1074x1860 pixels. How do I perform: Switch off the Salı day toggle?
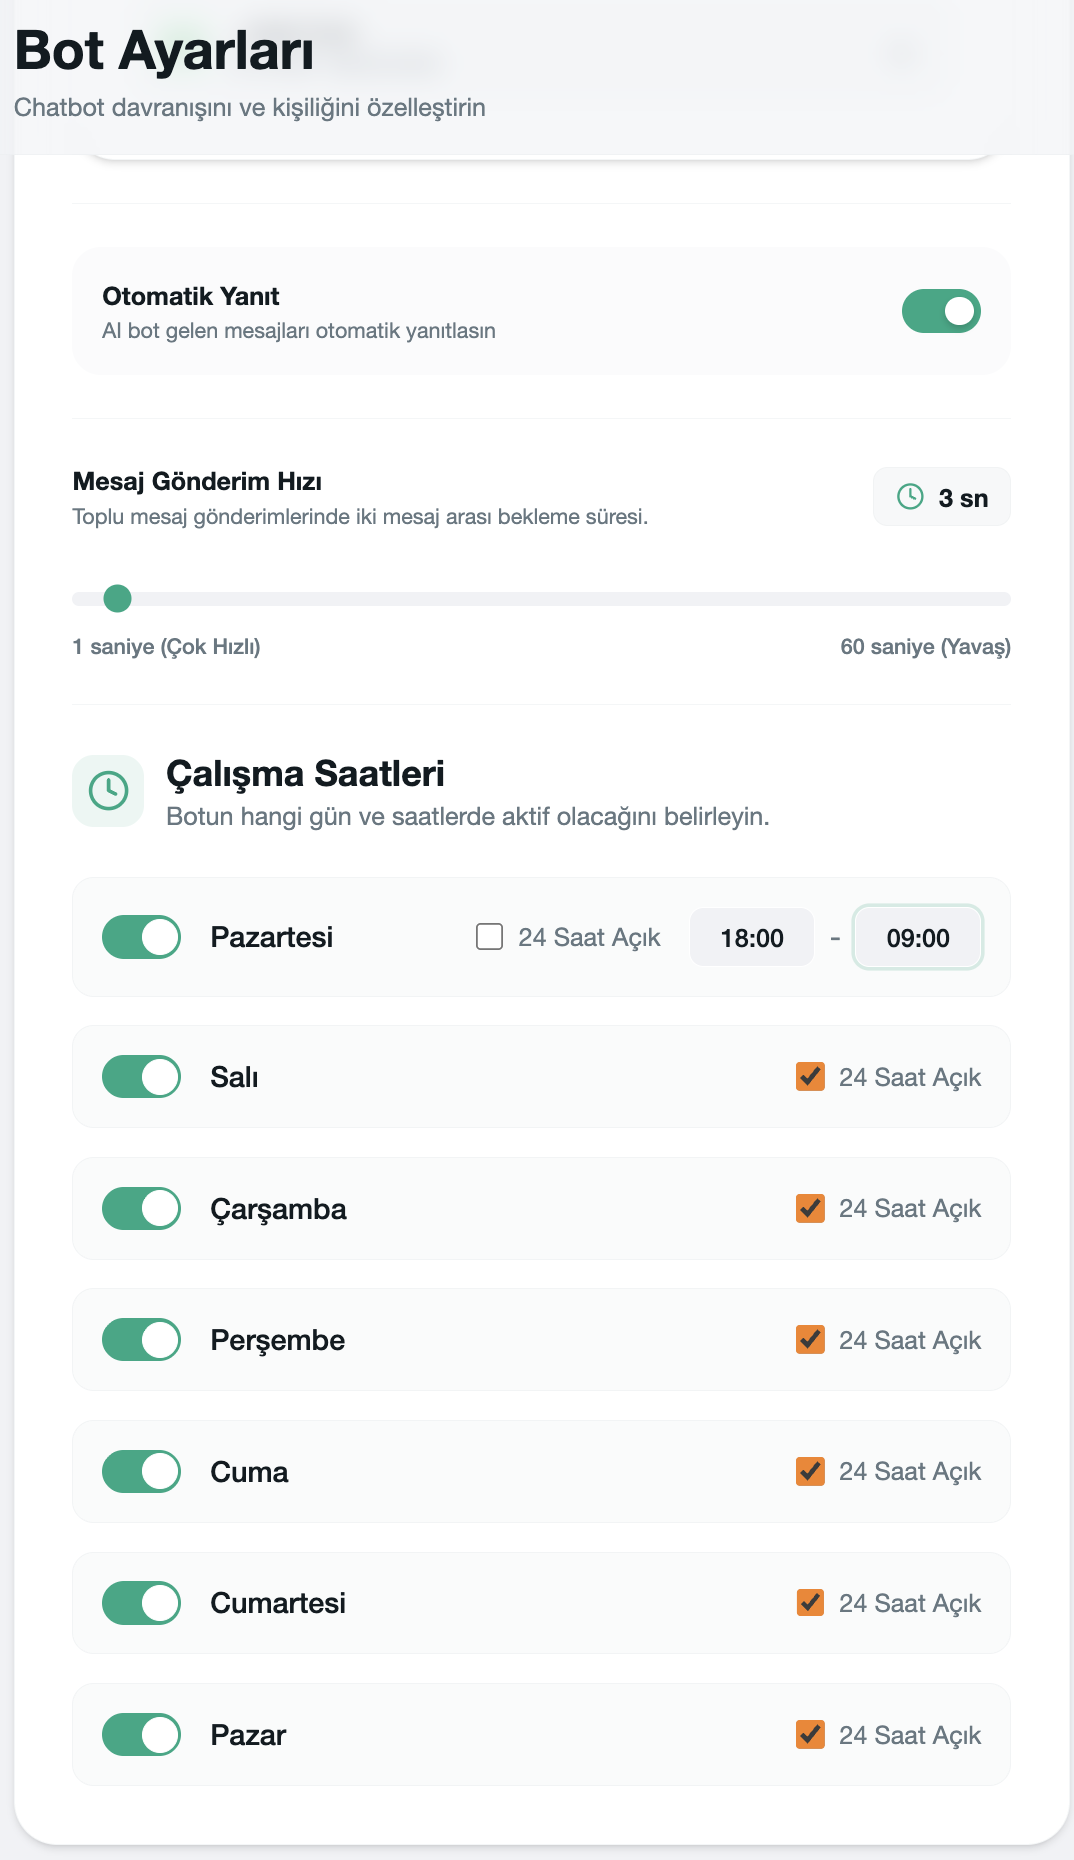(x=141, y=1077)
